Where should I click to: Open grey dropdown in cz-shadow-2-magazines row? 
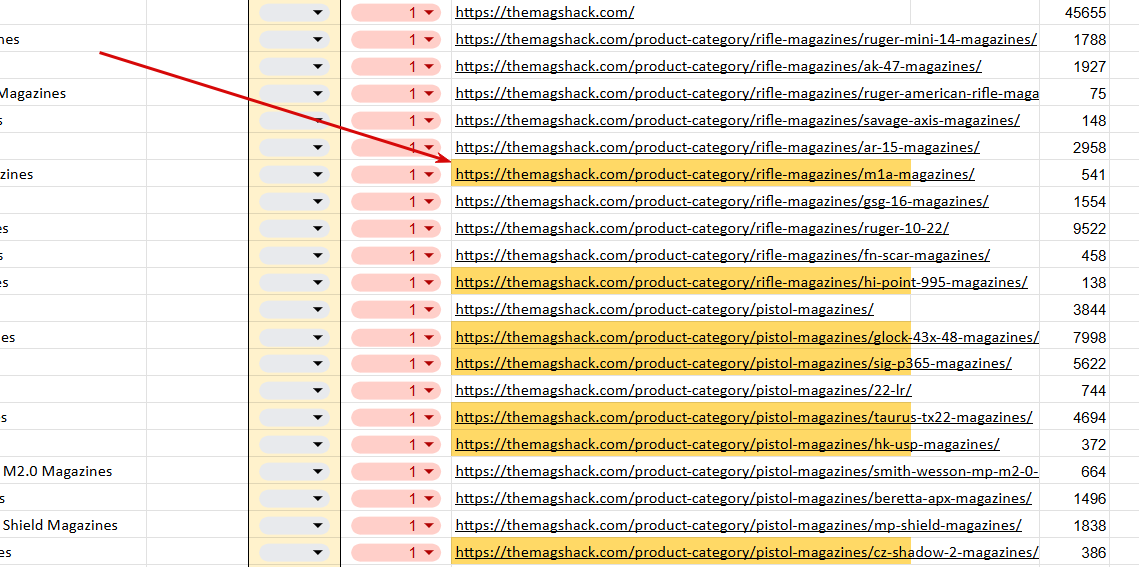(x=294, y=552)
